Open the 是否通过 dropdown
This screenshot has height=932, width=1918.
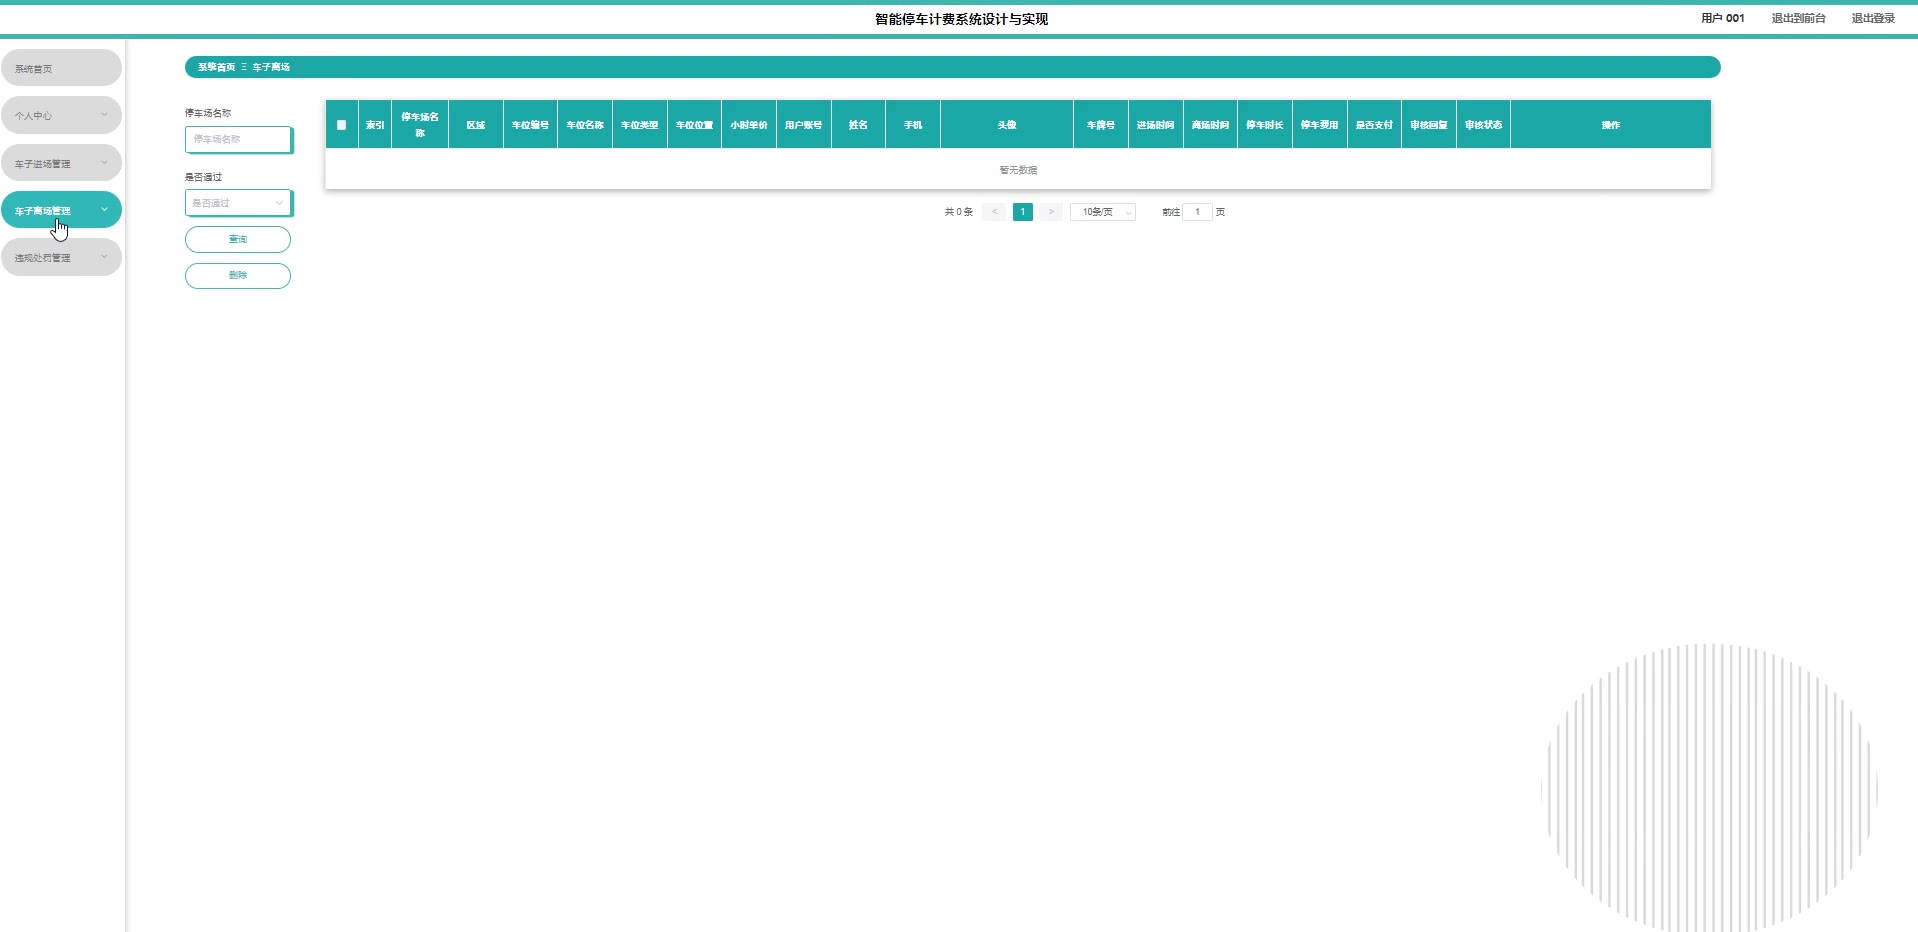tap(238, 203)
